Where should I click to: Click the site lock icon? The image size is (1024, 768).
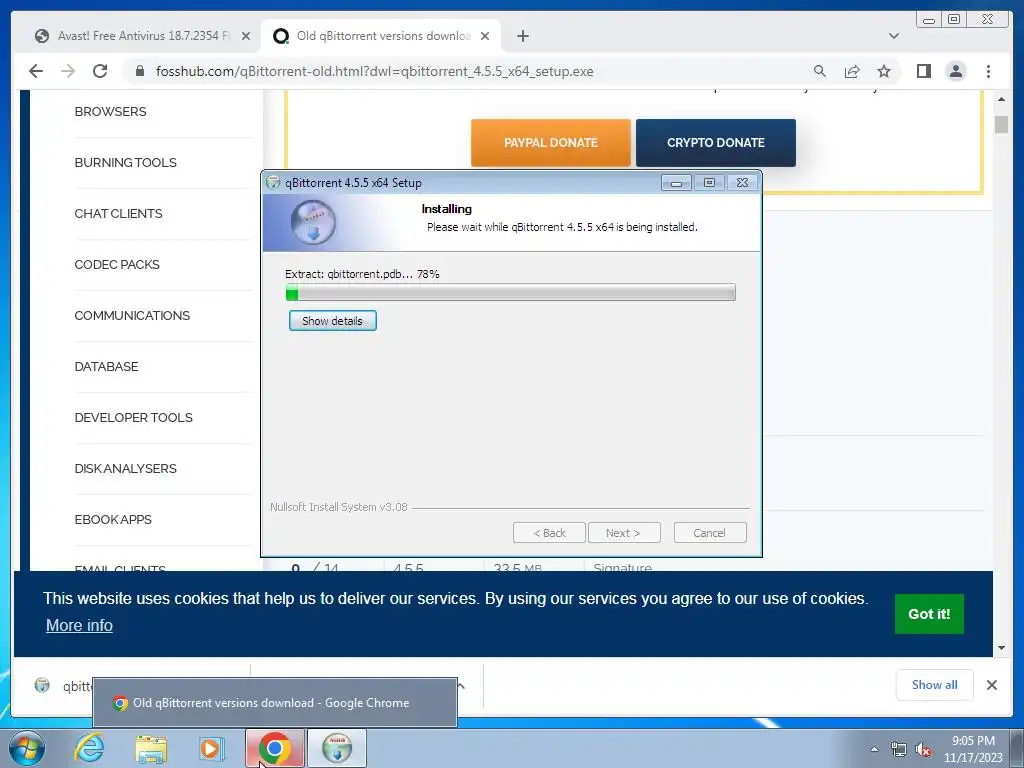[140, 71]
